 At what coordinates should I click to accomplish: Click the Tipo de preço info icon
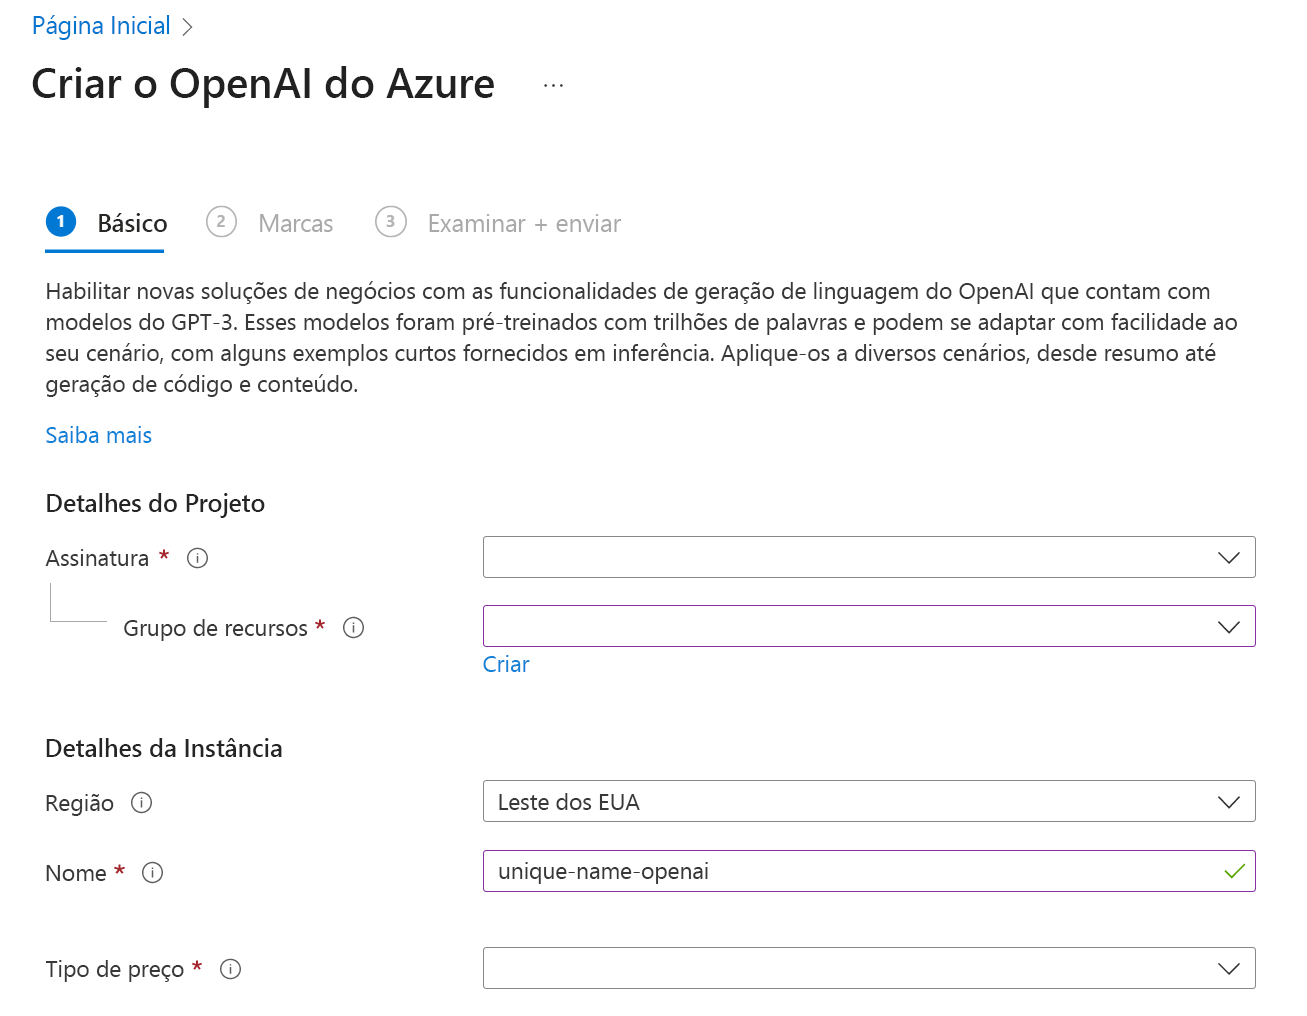230,969
